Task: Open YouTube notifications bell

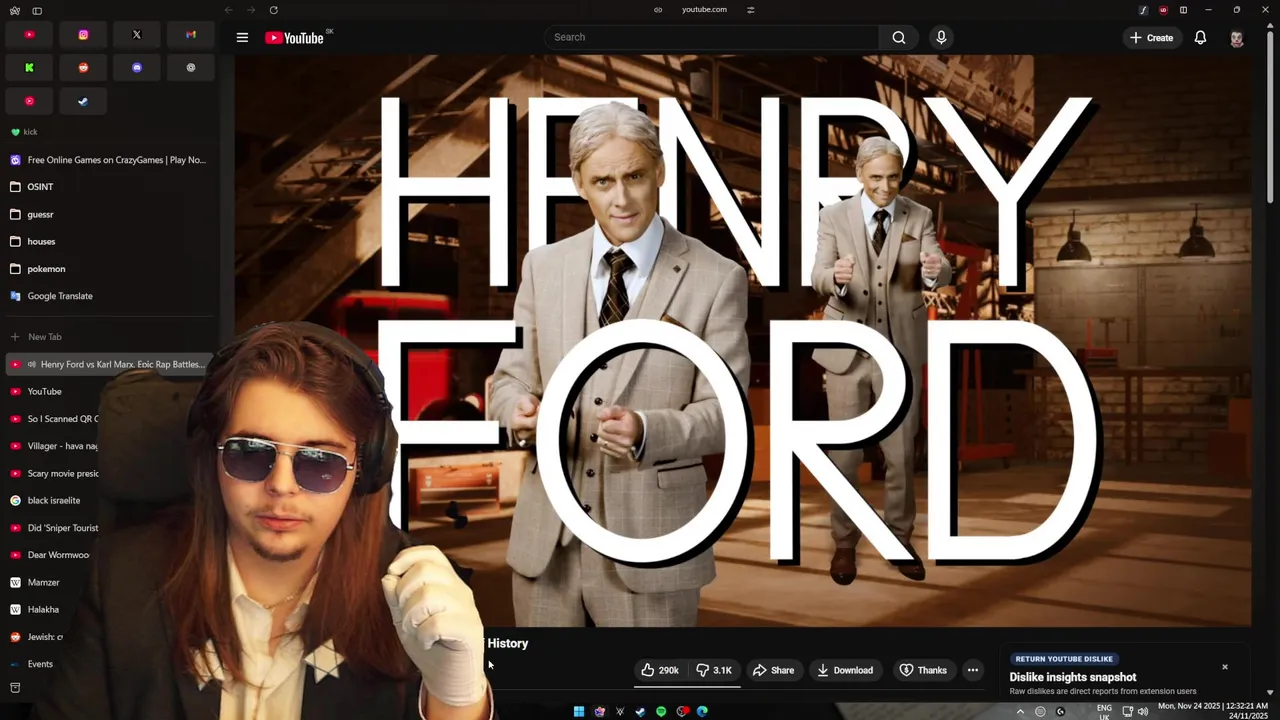Action: [1200, 38]
